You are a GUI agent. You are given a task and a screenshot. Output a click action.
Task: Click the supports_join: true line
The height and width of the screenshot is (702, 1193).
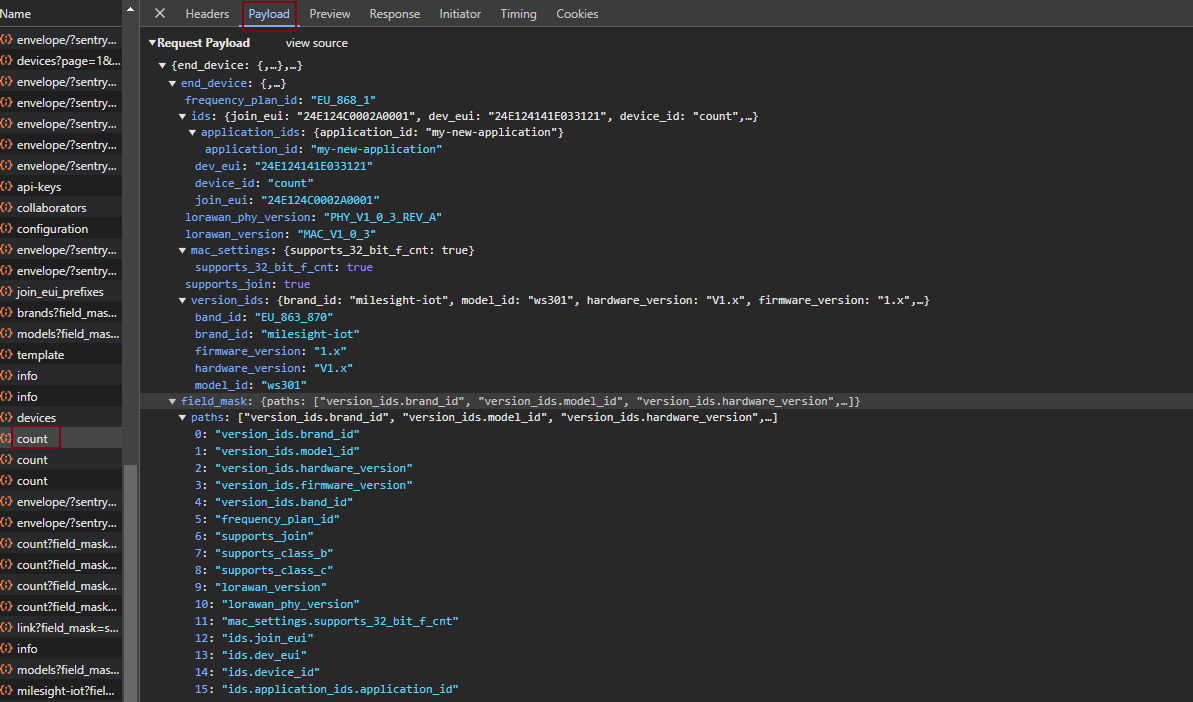(x=247, y=284)
